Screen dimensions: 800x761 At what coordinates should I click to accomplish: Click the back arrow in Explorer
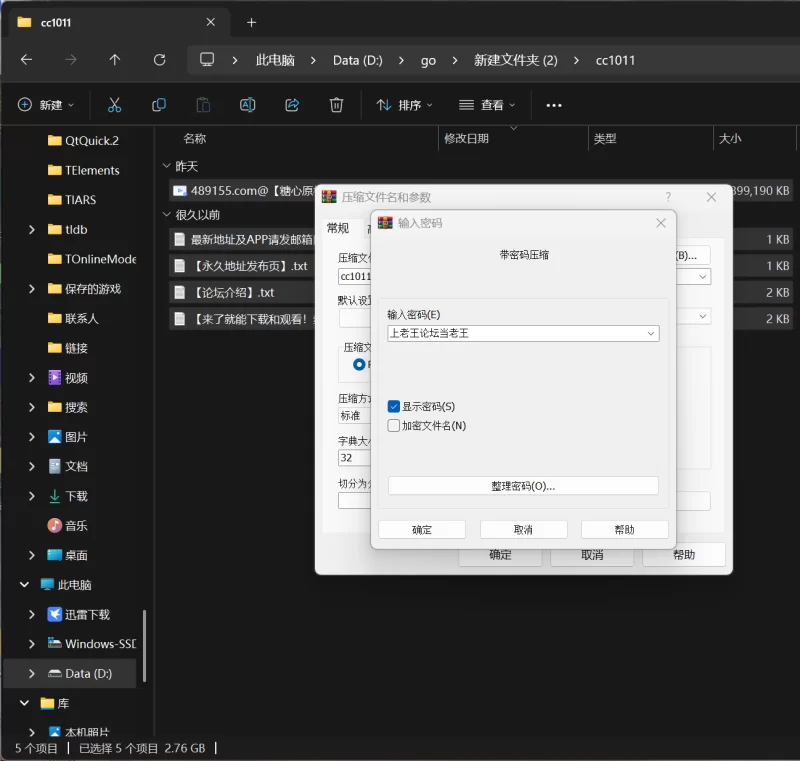pos(27,60)
